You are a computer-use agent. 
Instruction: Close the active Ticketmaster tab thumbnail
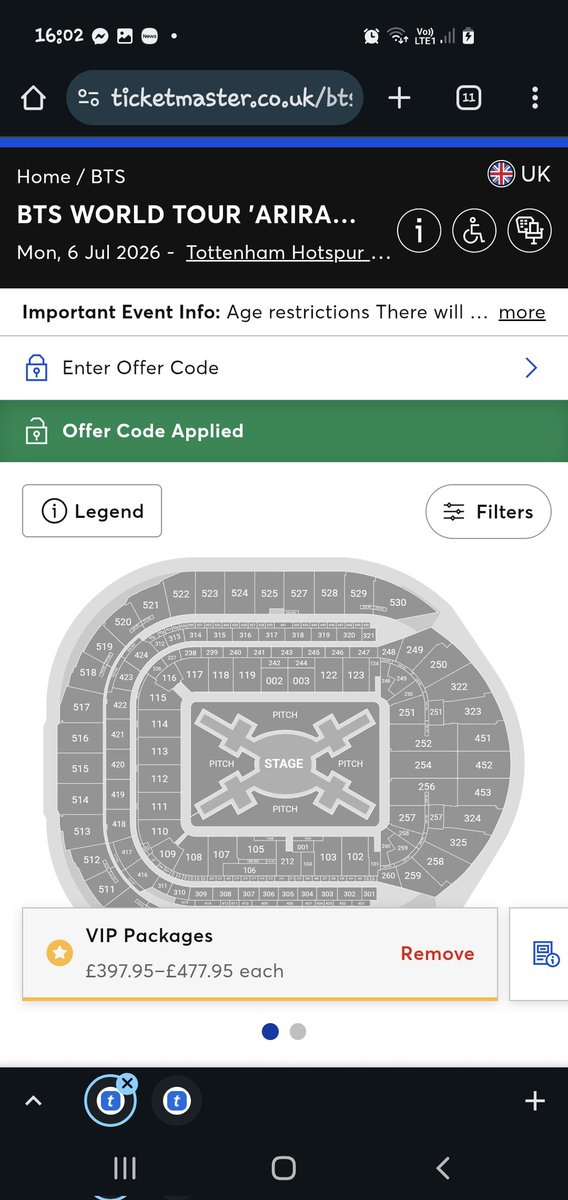click(x=127, y=1083)
